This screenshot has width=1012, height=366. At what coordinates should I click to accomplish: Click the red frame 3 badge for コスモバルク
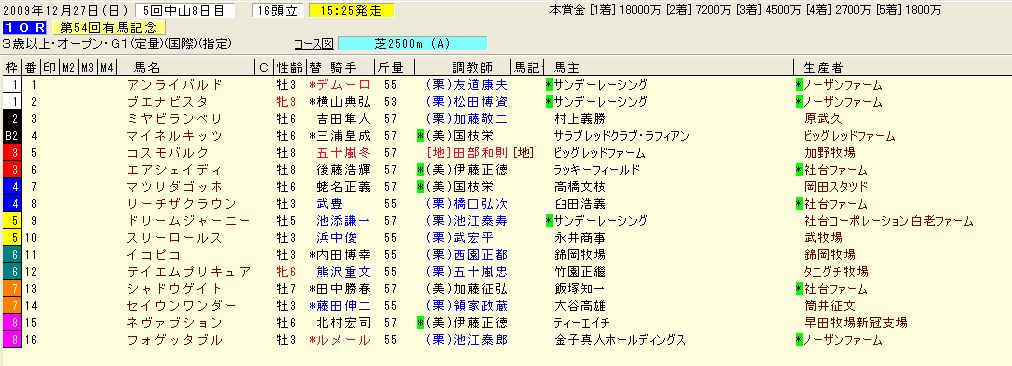point(12,153)
